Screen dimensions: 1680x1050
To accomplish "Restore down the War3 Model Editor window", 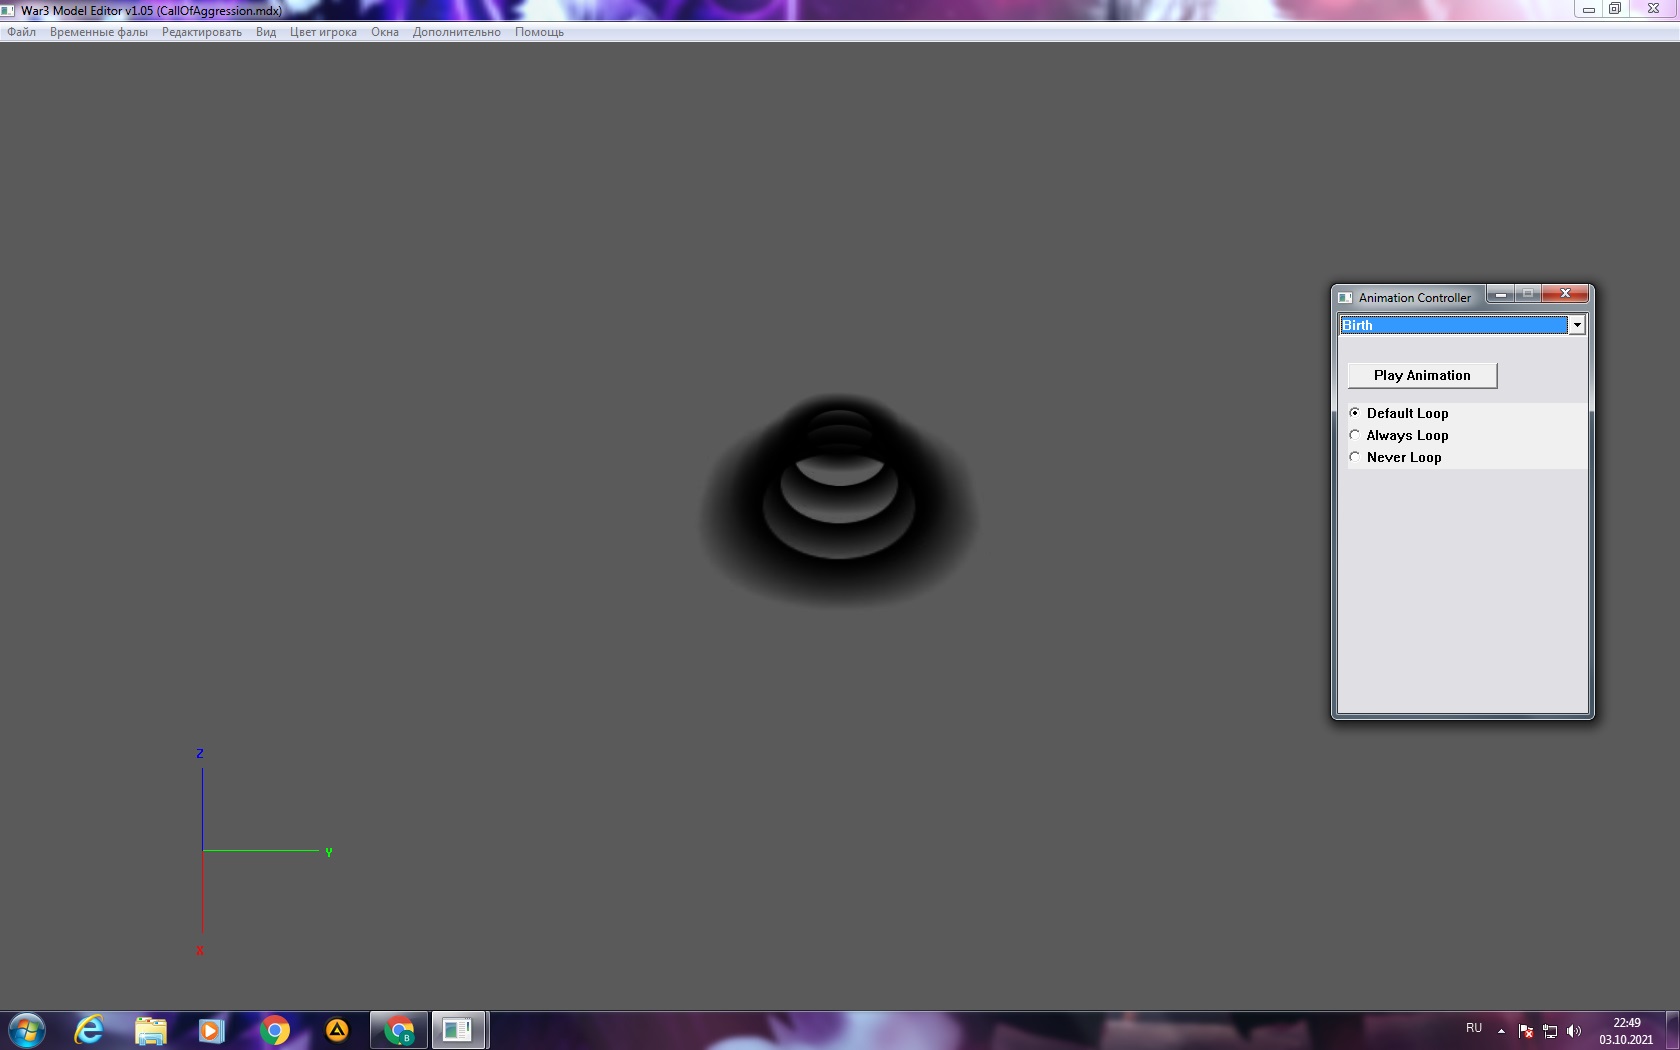I will click(1615, 9).
